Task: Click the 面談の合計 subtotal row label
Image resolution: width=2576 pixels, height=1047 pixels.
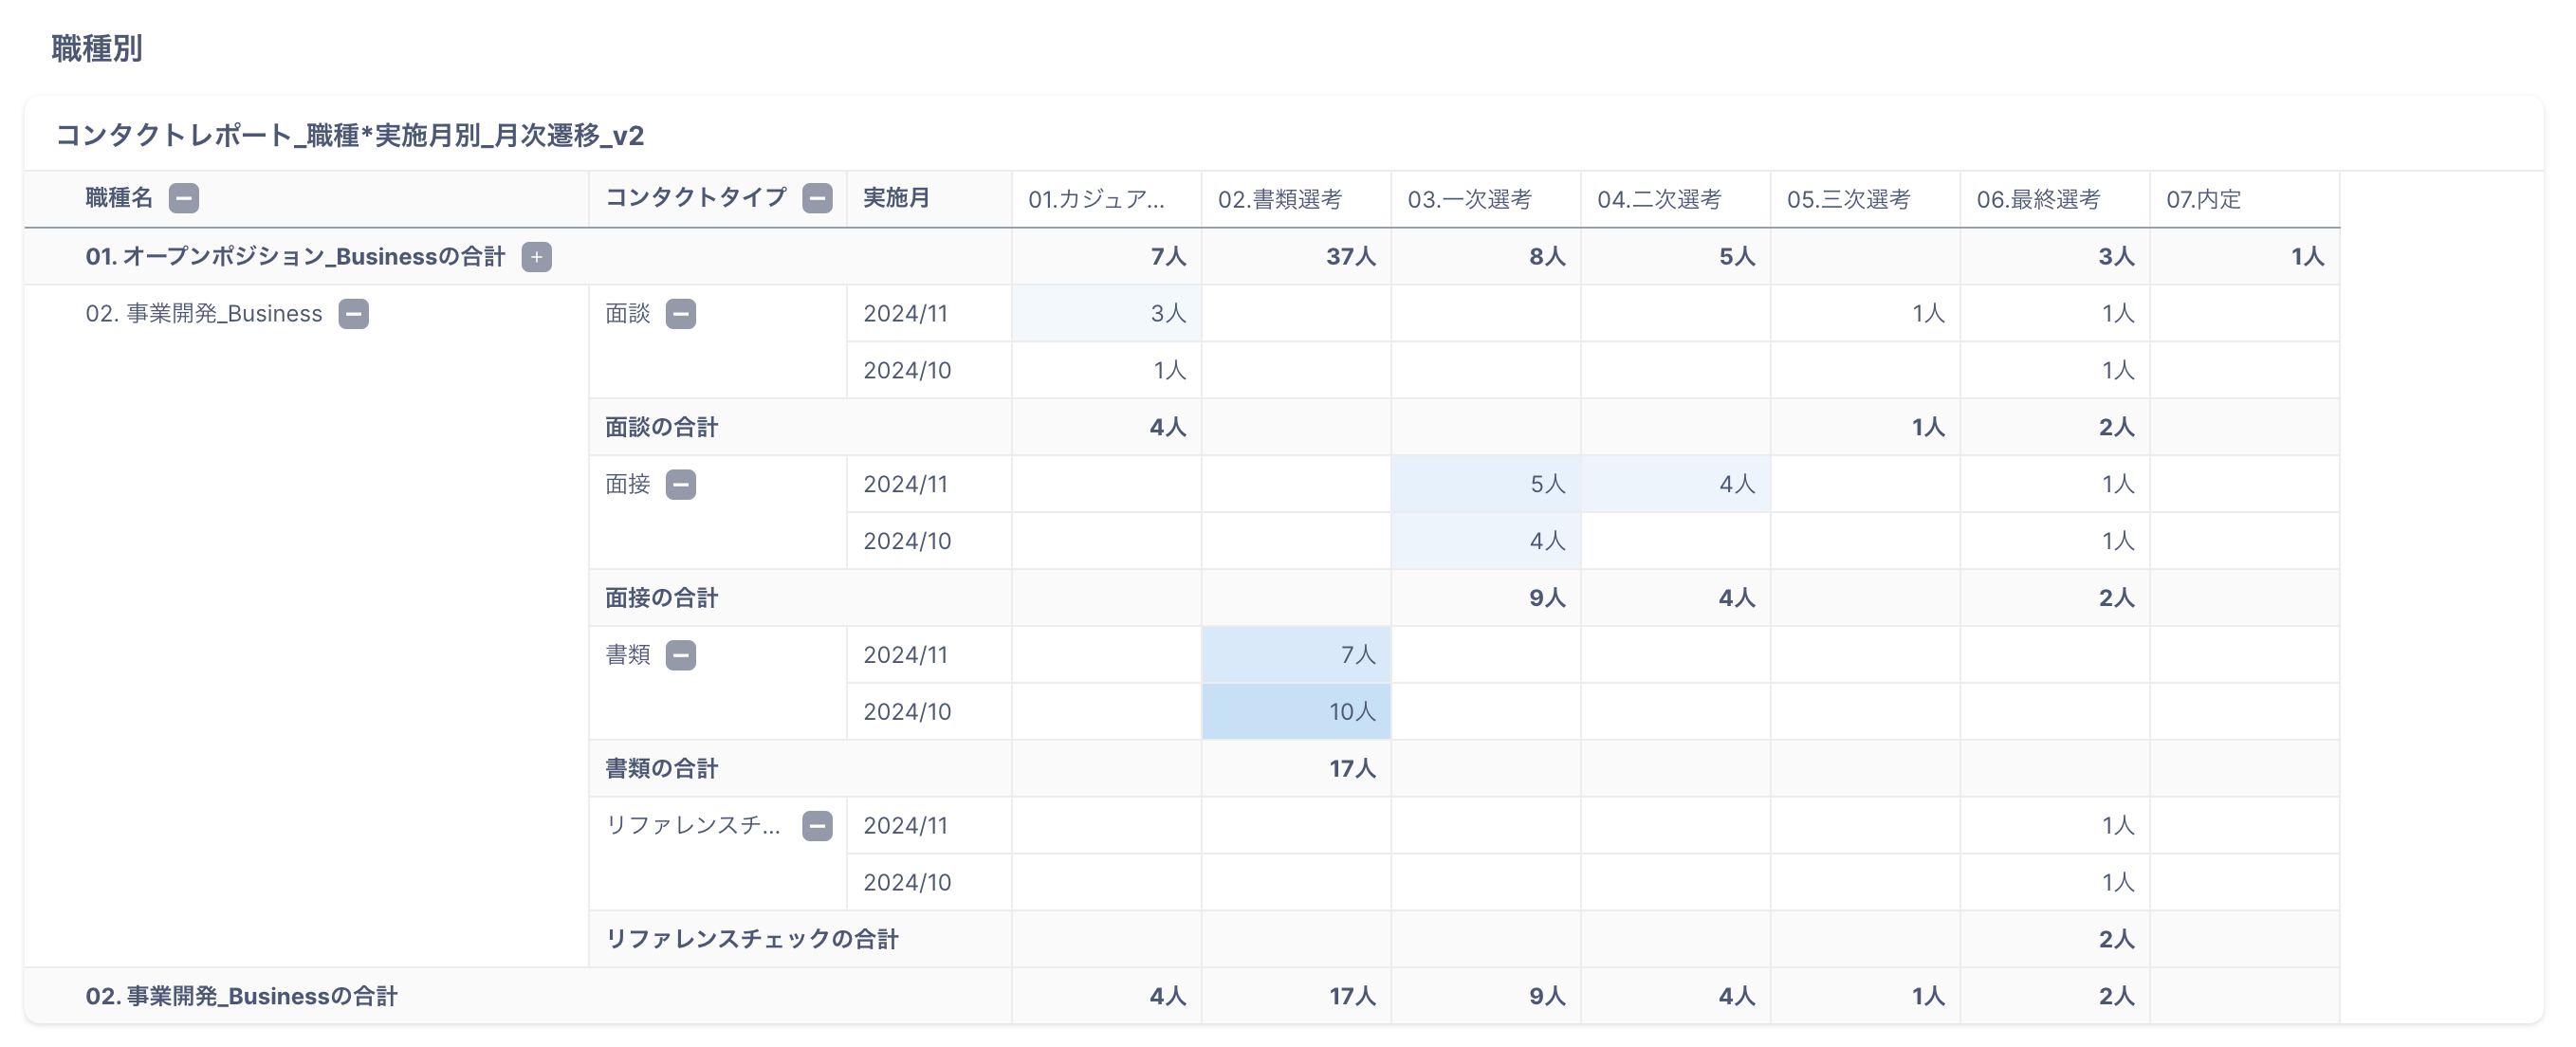Action: (x=661, y=428)
